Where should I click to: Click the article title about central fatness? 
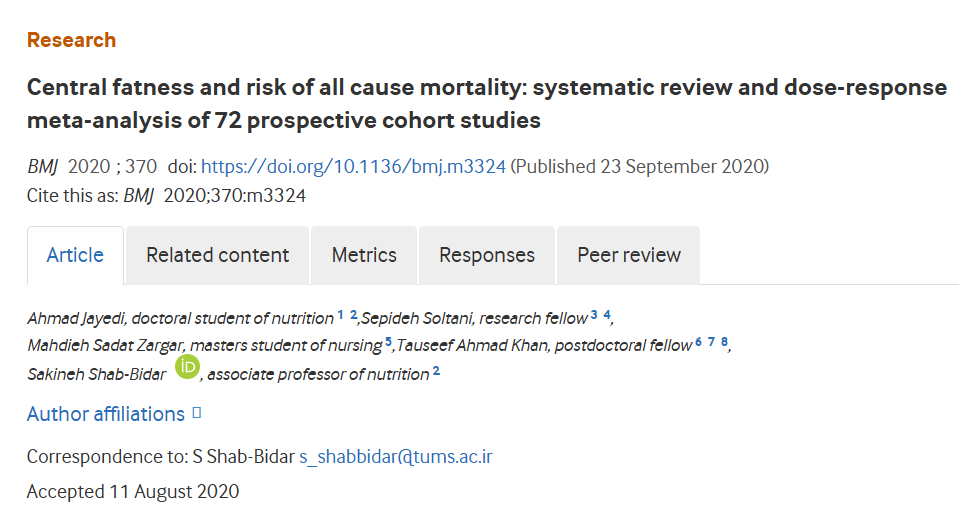click(x=487, y=104)
